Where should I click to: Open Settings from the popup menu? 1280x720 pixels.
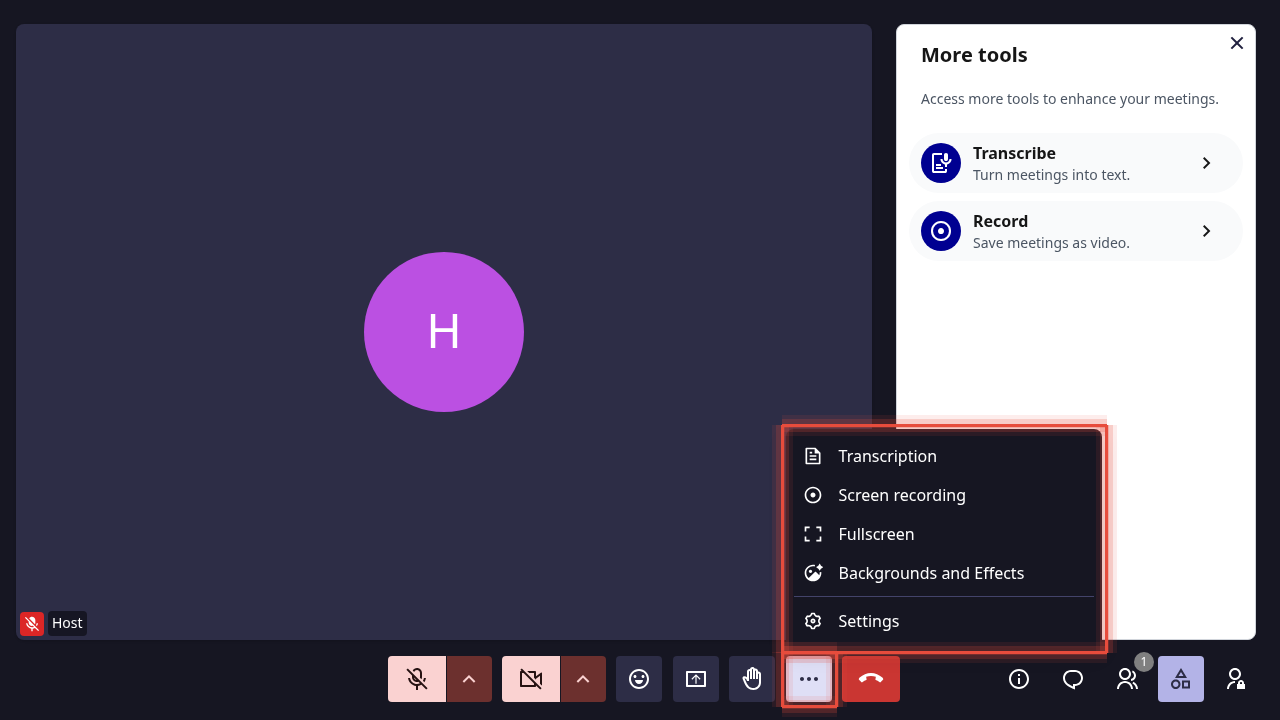pos(944,621)
